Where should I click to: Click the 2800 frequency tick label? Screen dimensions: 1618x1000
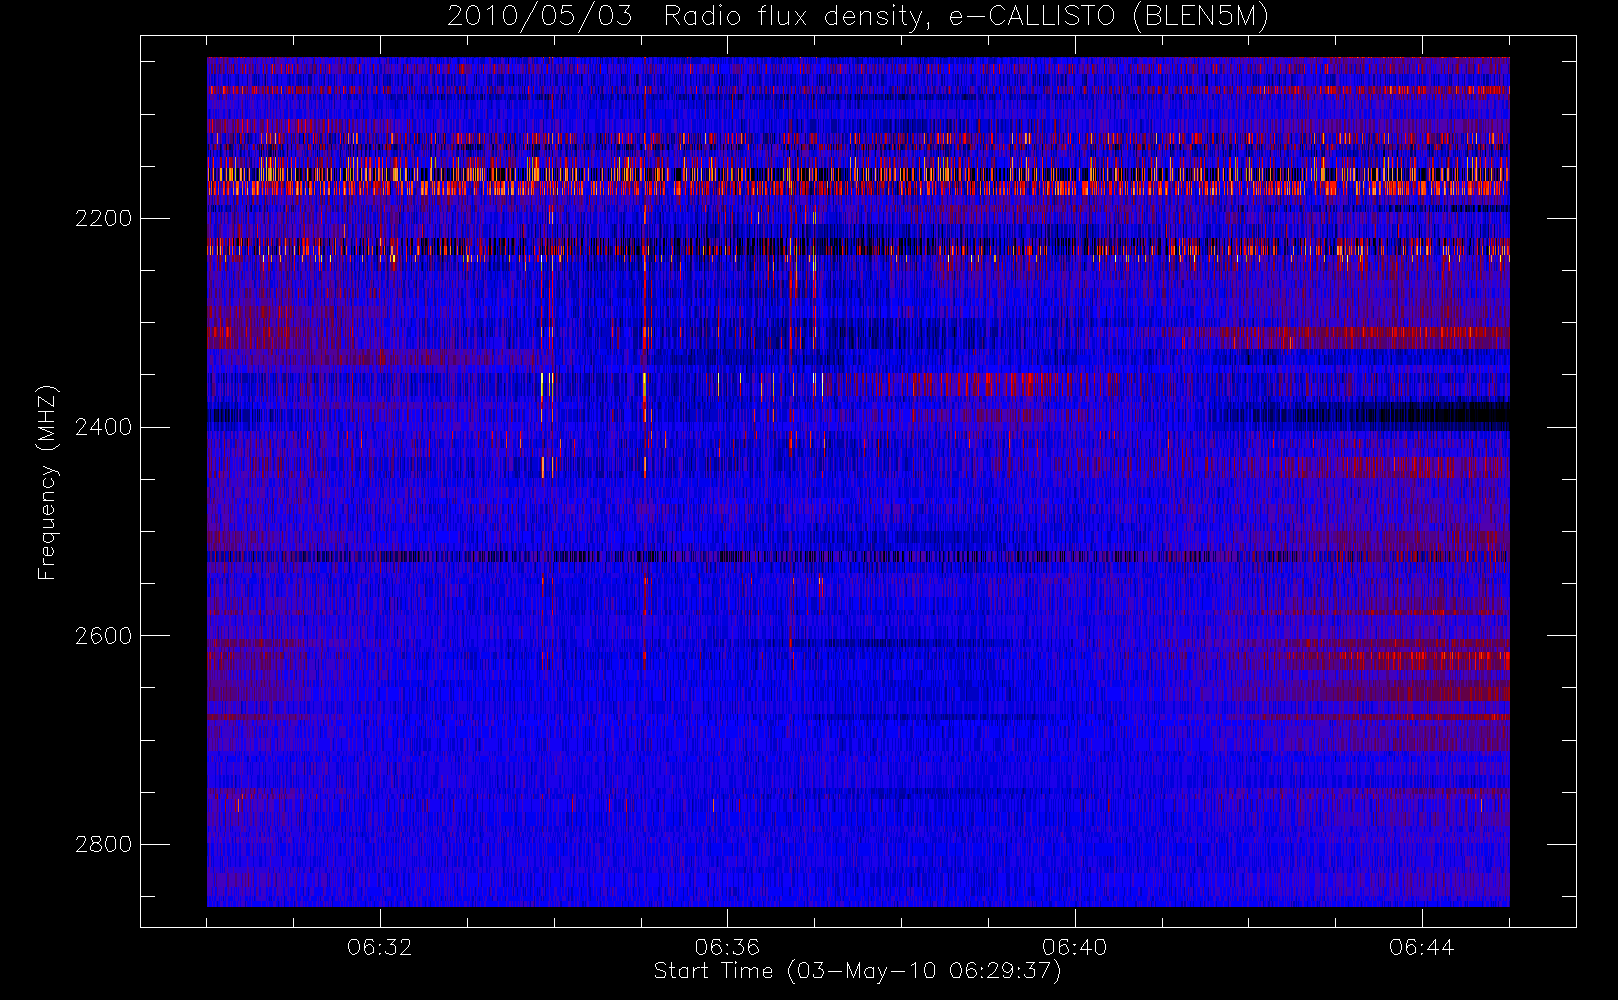[x=103, y=844]
